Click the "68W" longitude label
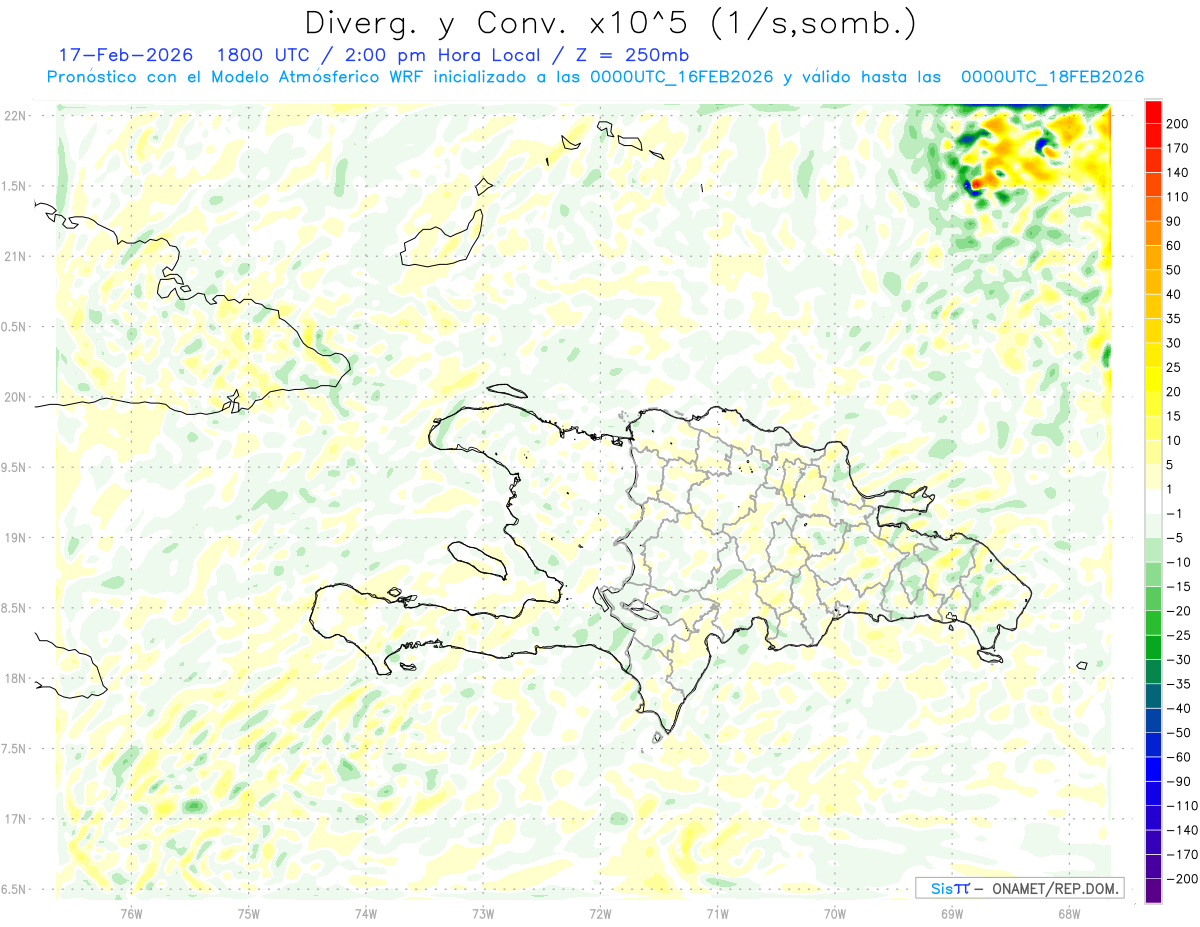The width and height of the screenshot is (1200, 927). pos(1069,914)
